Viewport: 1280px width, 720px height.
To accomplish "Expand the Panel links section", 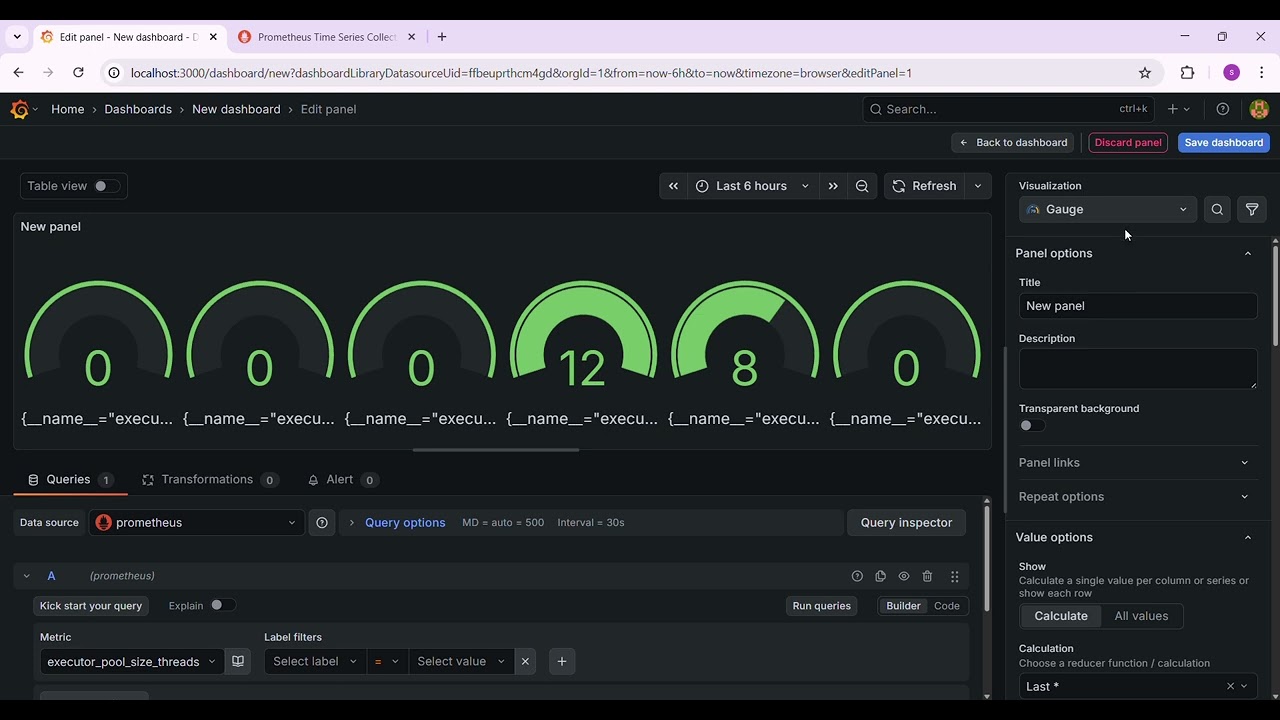I will point(1136,462).
